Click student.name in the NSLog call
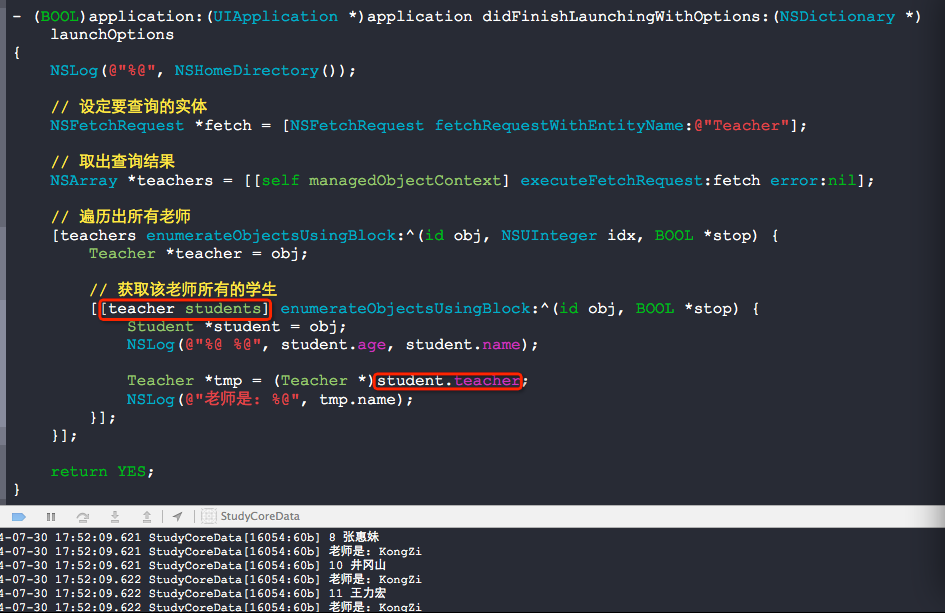The height and width of the screenshot is (613, 945). 463,345
